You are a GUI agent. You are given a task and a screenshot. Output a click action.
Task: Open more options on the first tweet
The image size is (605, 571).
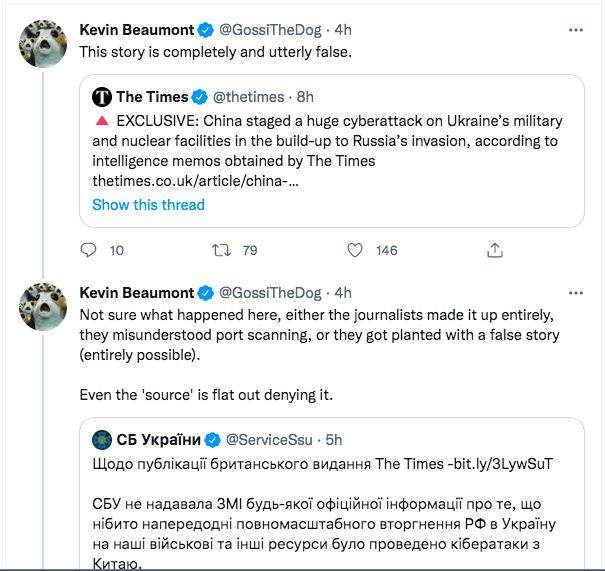click(575, 30)
